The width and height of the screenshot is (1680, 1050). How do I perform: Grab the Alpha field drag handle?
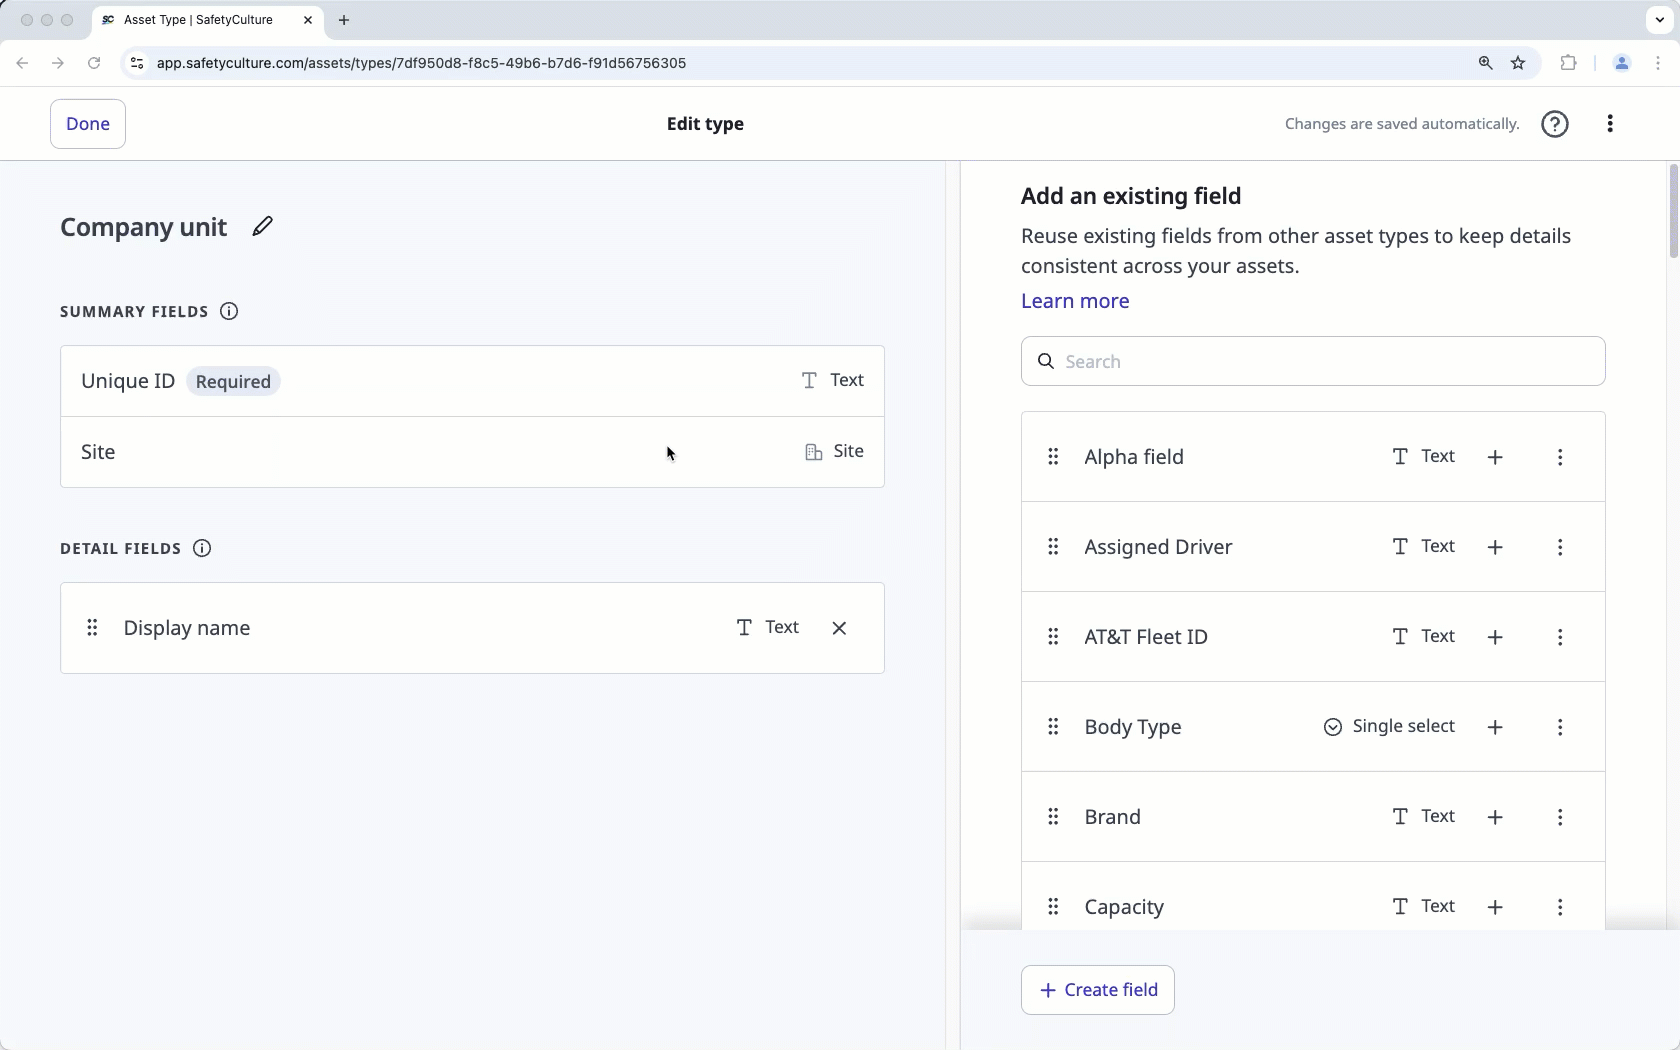click(x=1053, y=457)
